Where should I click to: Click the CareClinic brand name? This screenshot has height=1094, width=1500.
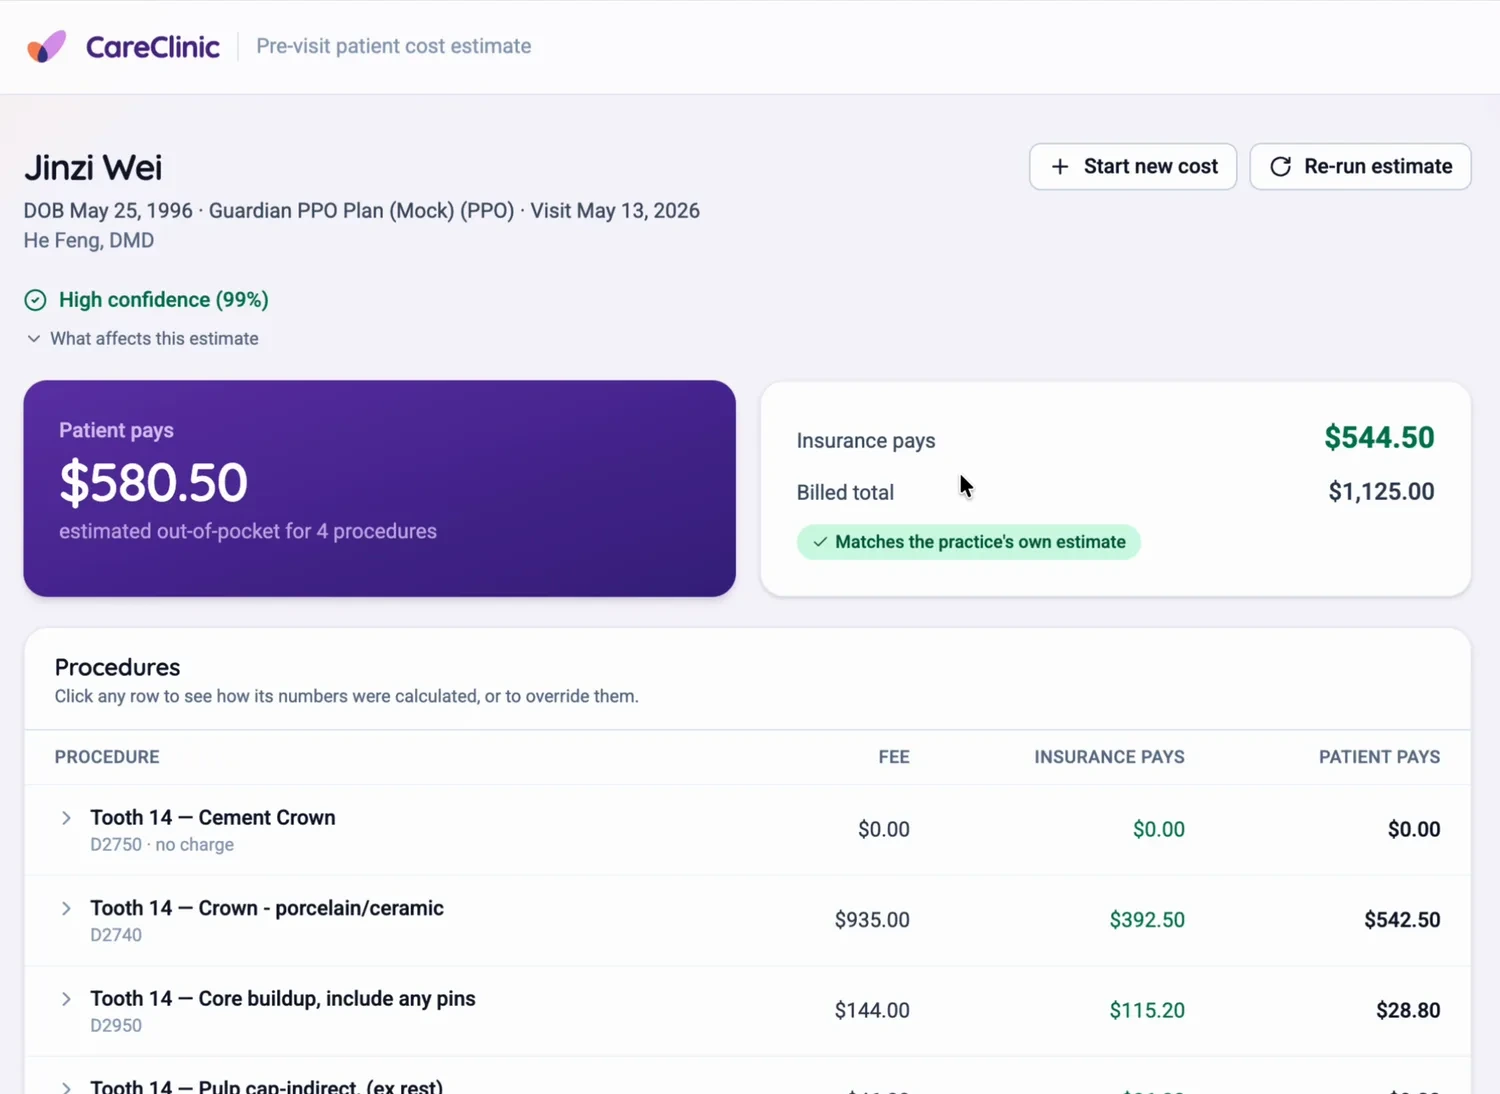click(x=152, y=47)
